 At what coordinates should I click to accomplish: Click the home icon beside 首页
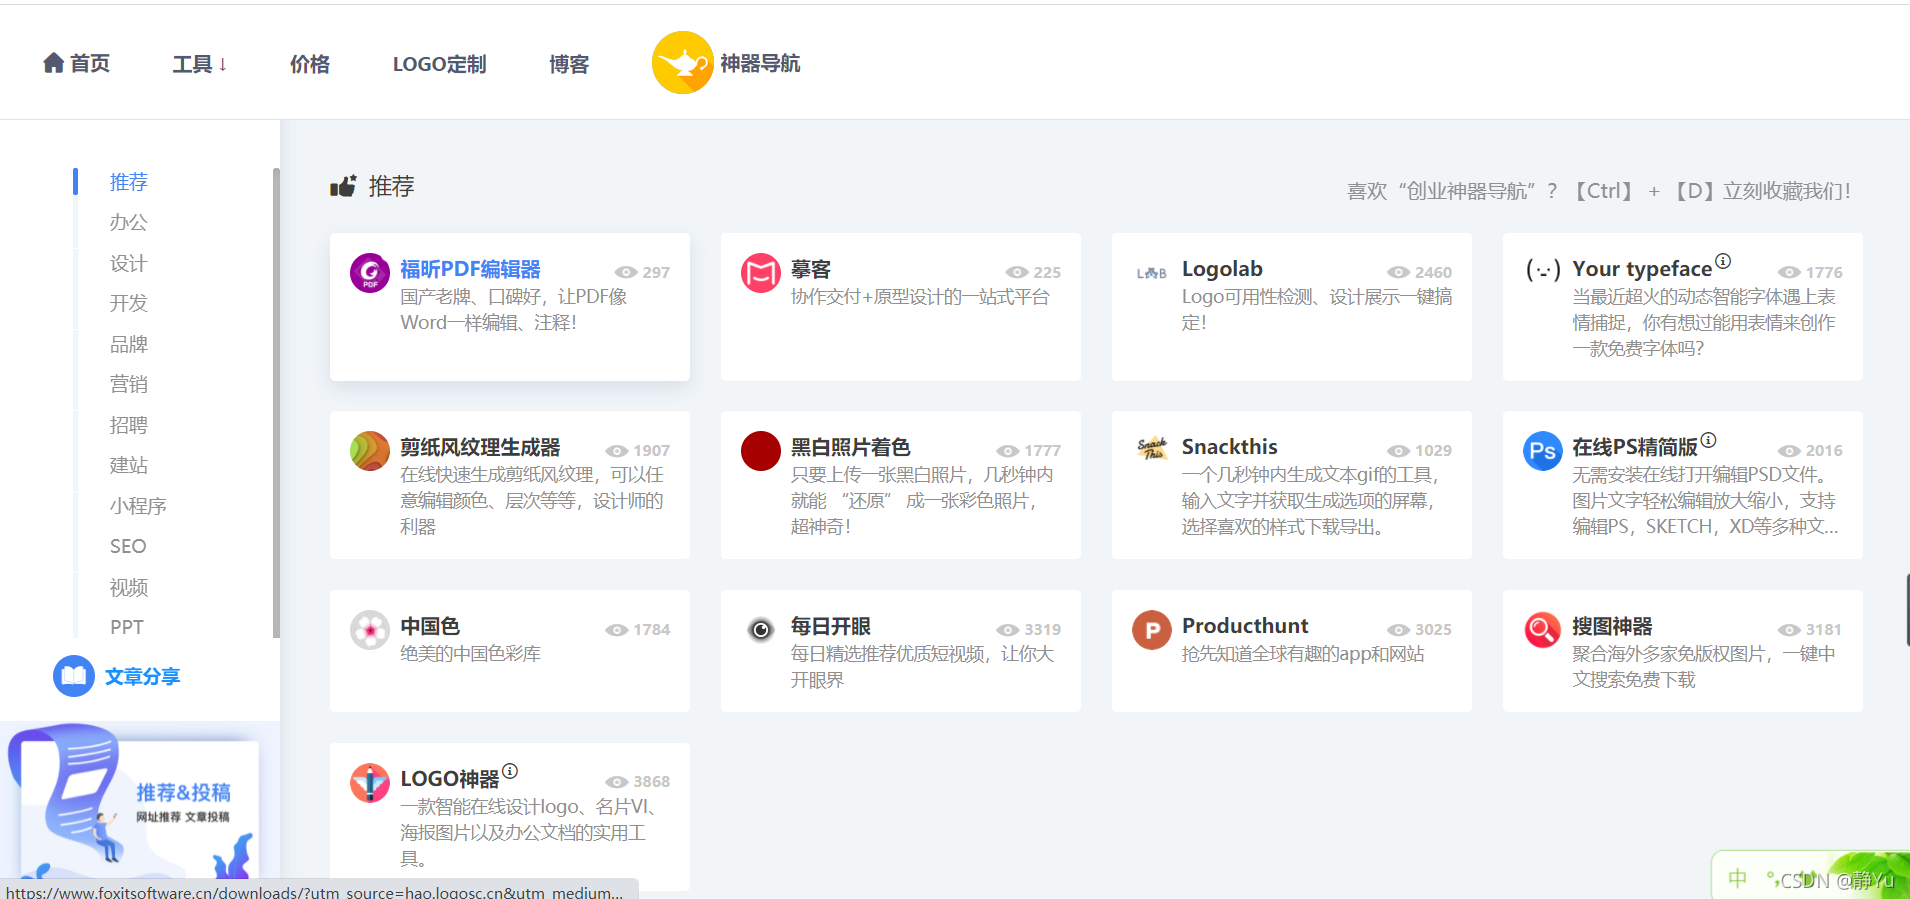pyautogui.click(x=54, y=63)
